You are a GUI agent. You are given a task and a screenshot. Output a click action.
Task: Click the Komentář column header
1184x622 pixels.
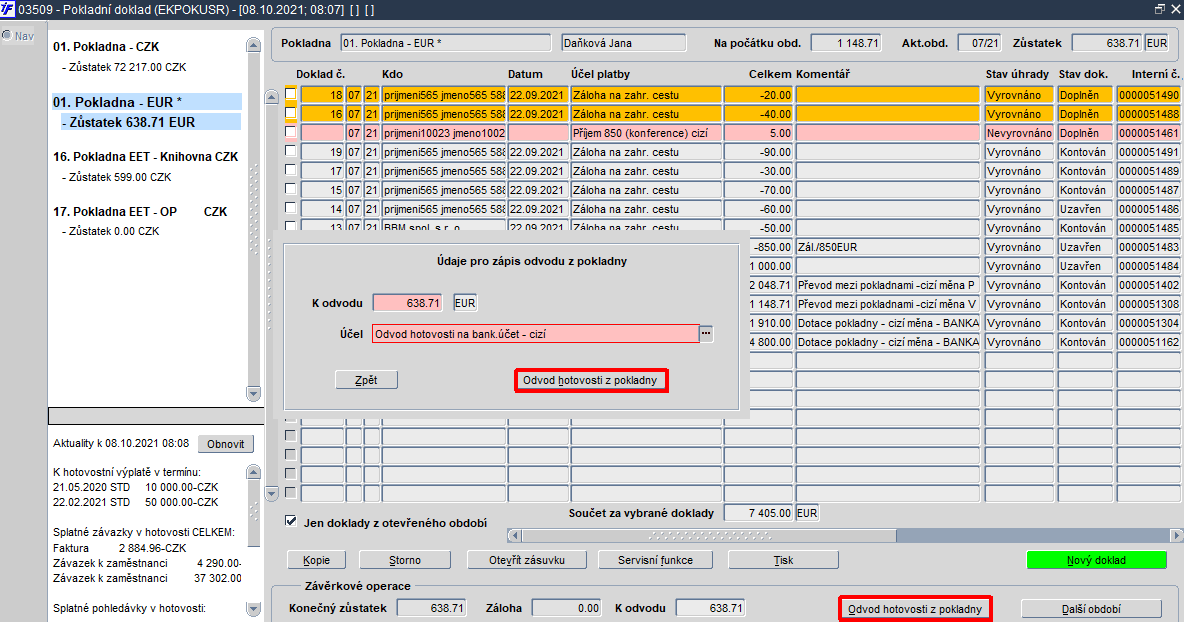823,74
